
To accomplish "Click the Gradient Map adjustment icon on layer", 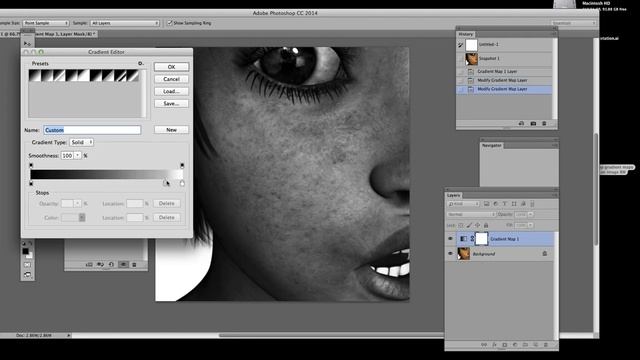I will tap(464, 239).
